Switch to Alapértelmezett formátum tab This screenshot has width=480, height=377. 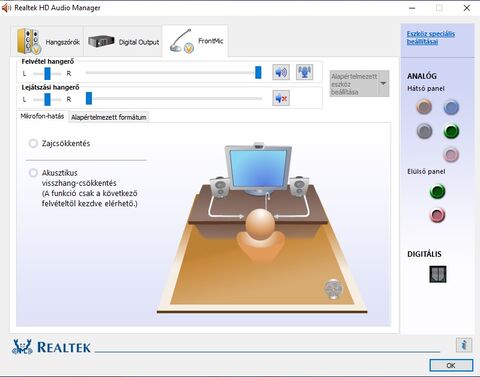coord(109,117)
